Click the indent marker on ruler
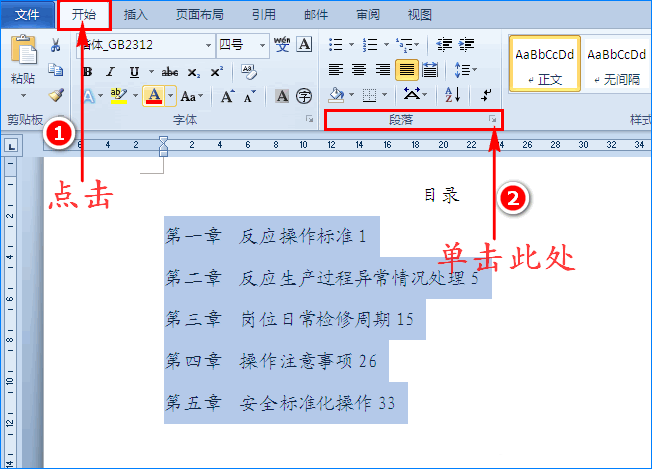The image size is (652, 469). pyautogui.click(x=163, y=146)
